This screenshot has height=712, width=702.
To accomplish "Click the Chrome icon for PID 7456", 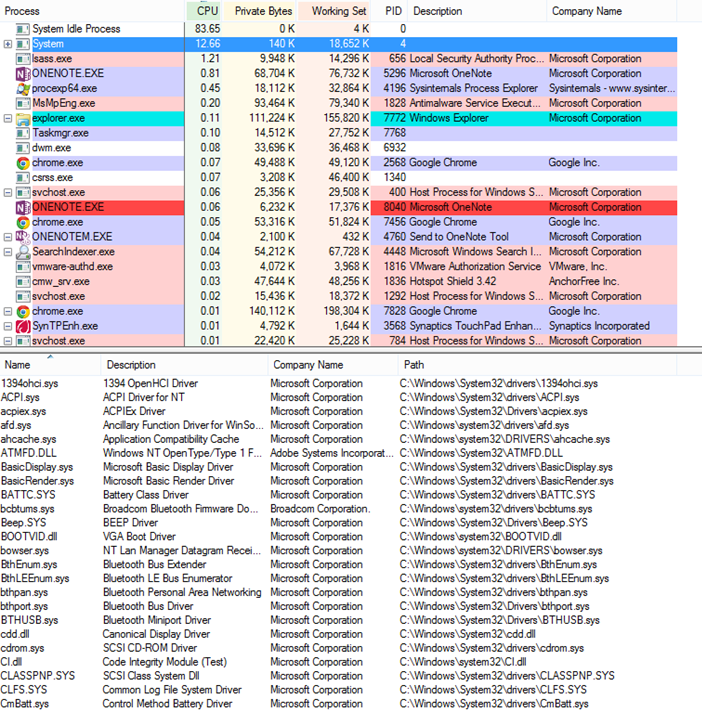I will click(x=23, y=222).
